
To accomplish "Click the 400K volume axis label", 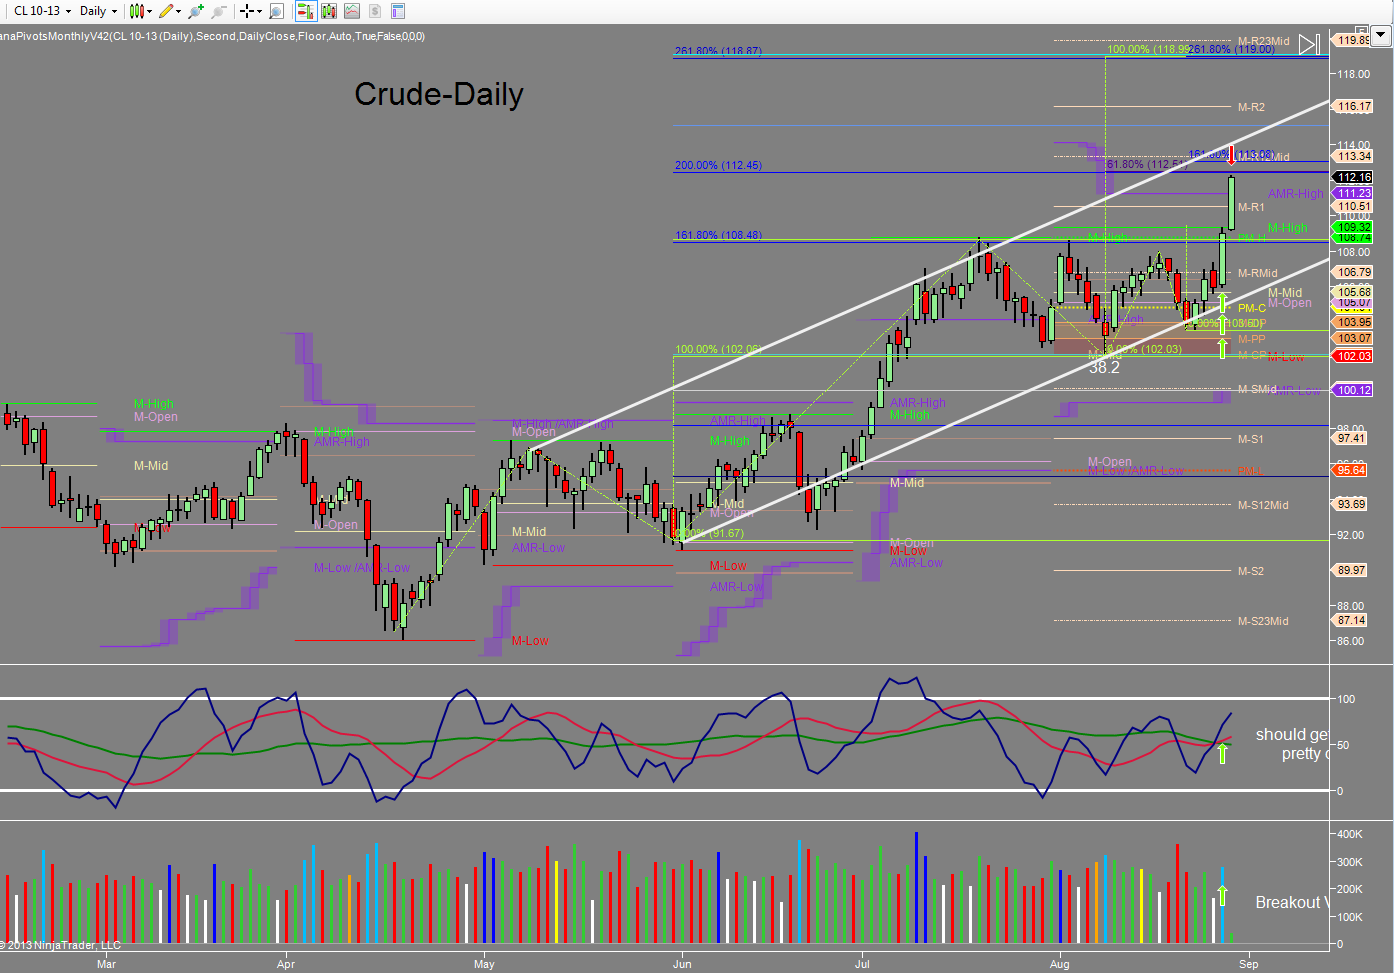I will [x=1350, y=834].
